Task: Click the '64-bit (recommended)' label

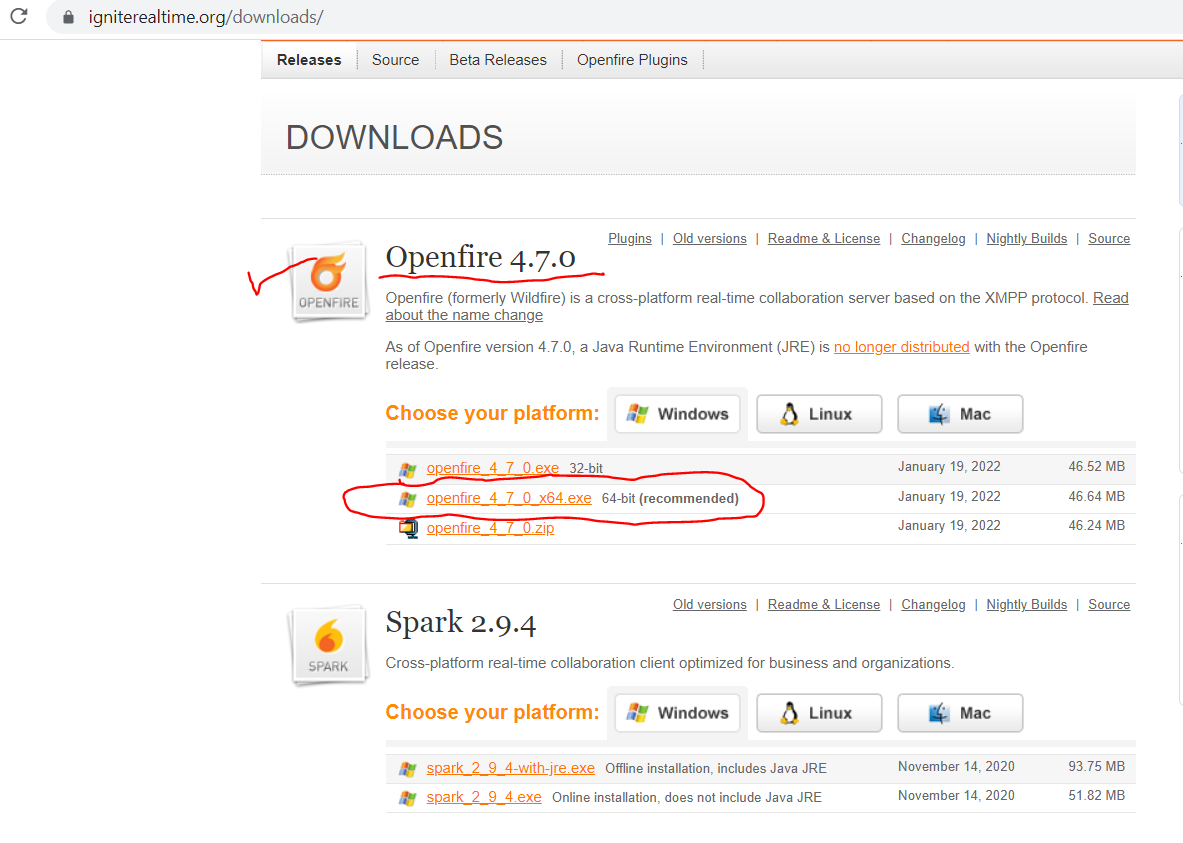Action: click(670, 499)
